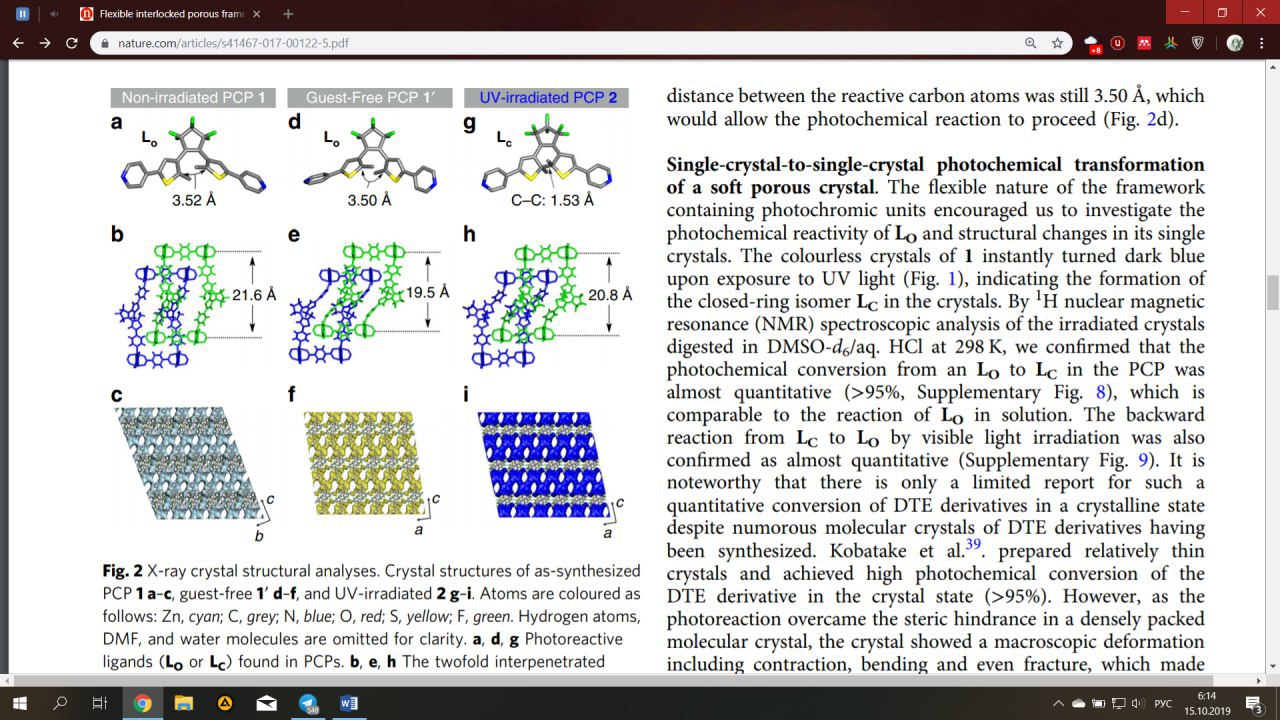Image resolution: width=1280 pixels, height=720 pixels.
Task: Click the vertical scrollbar thumb
Action: pos(1272,293)
